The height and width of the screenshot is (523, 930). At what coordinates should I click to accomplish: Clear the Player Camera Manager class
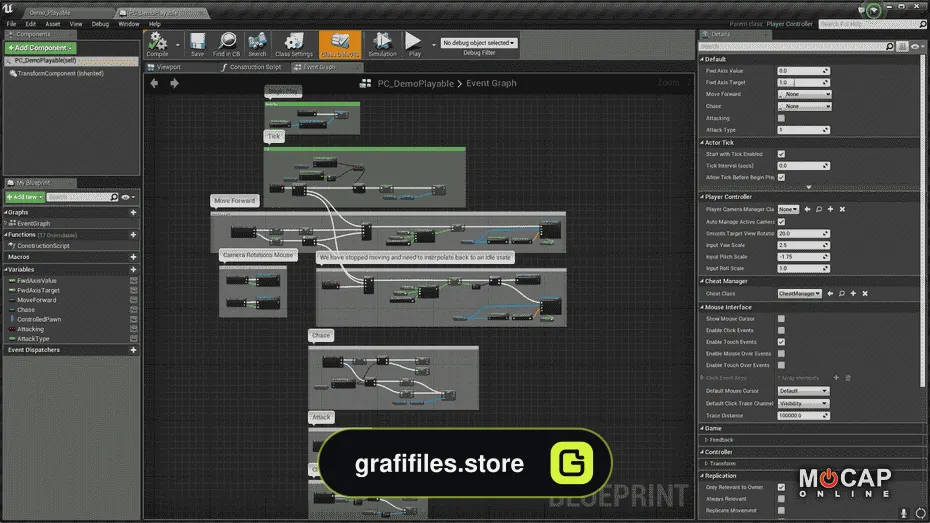(x=842, y=209)
